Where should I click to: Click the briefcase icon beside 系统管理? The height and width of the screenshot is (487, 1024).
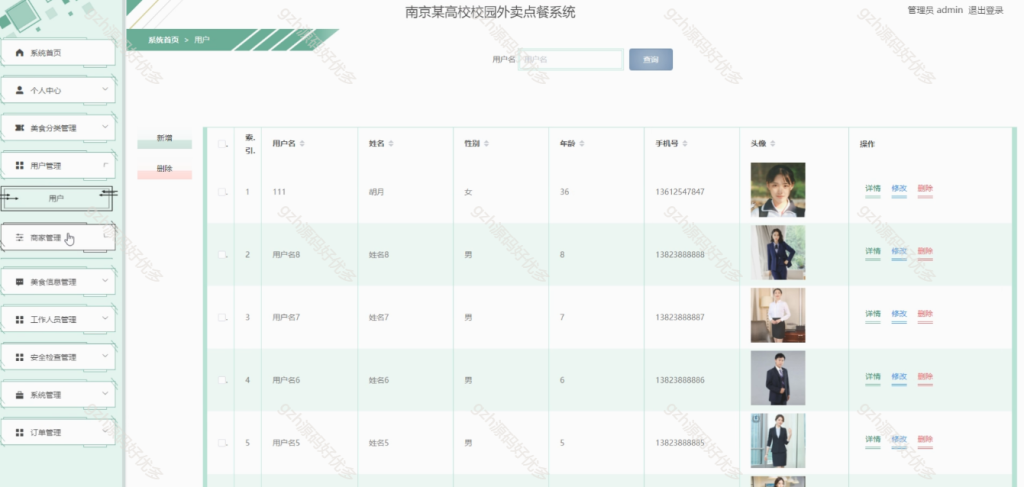pyautogui.click(x=20, y=395)
